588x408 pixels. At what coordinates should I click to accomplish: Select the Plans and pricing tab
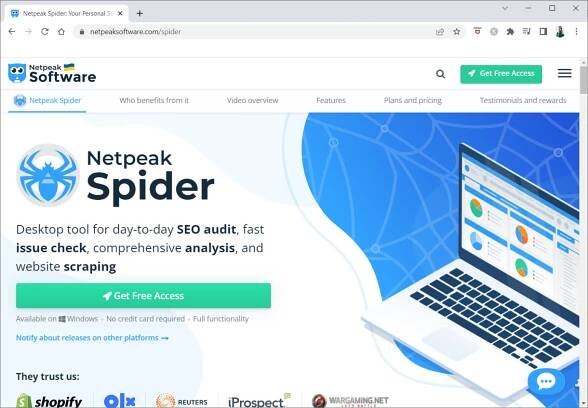click(x=412, y=100)
